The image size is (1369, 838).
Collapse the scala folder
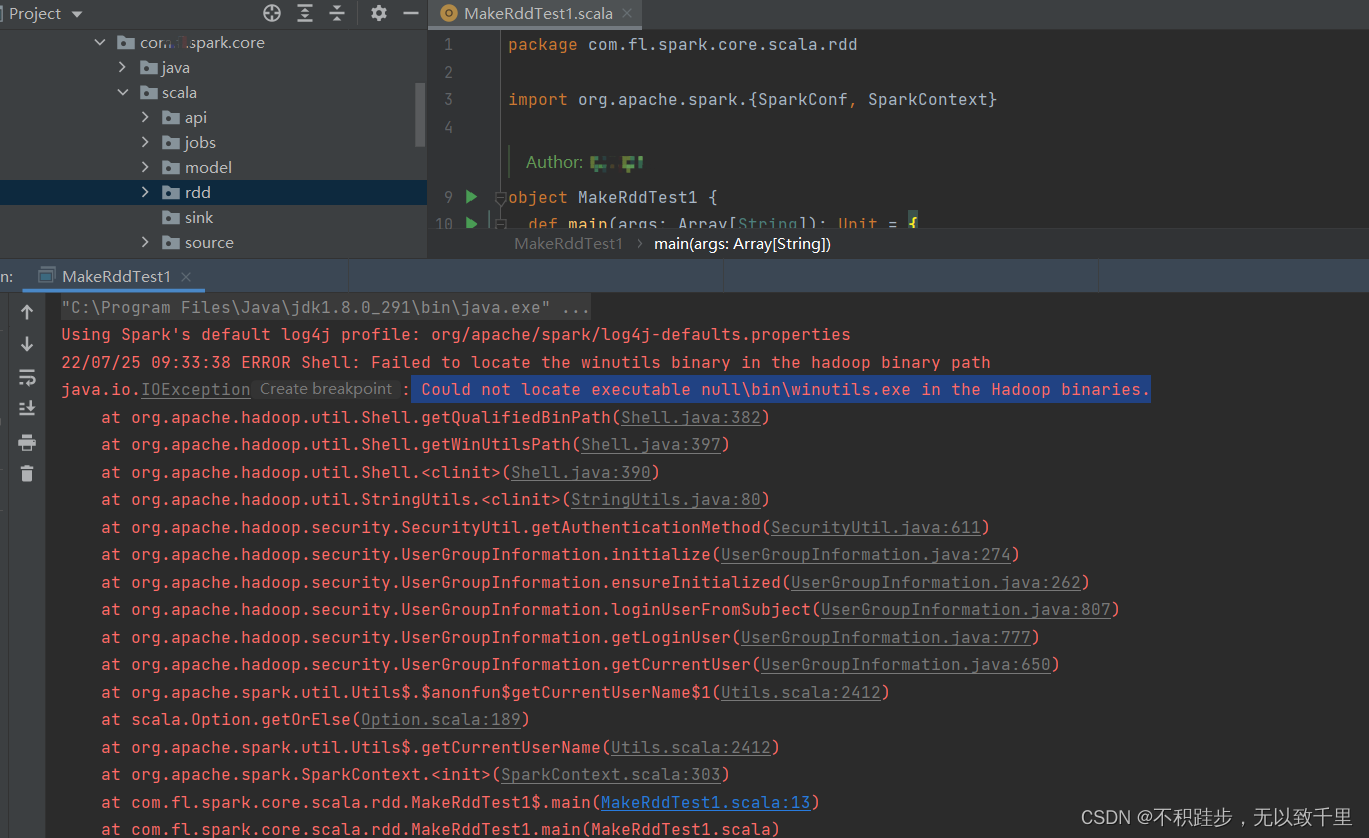tap(122, 93)
